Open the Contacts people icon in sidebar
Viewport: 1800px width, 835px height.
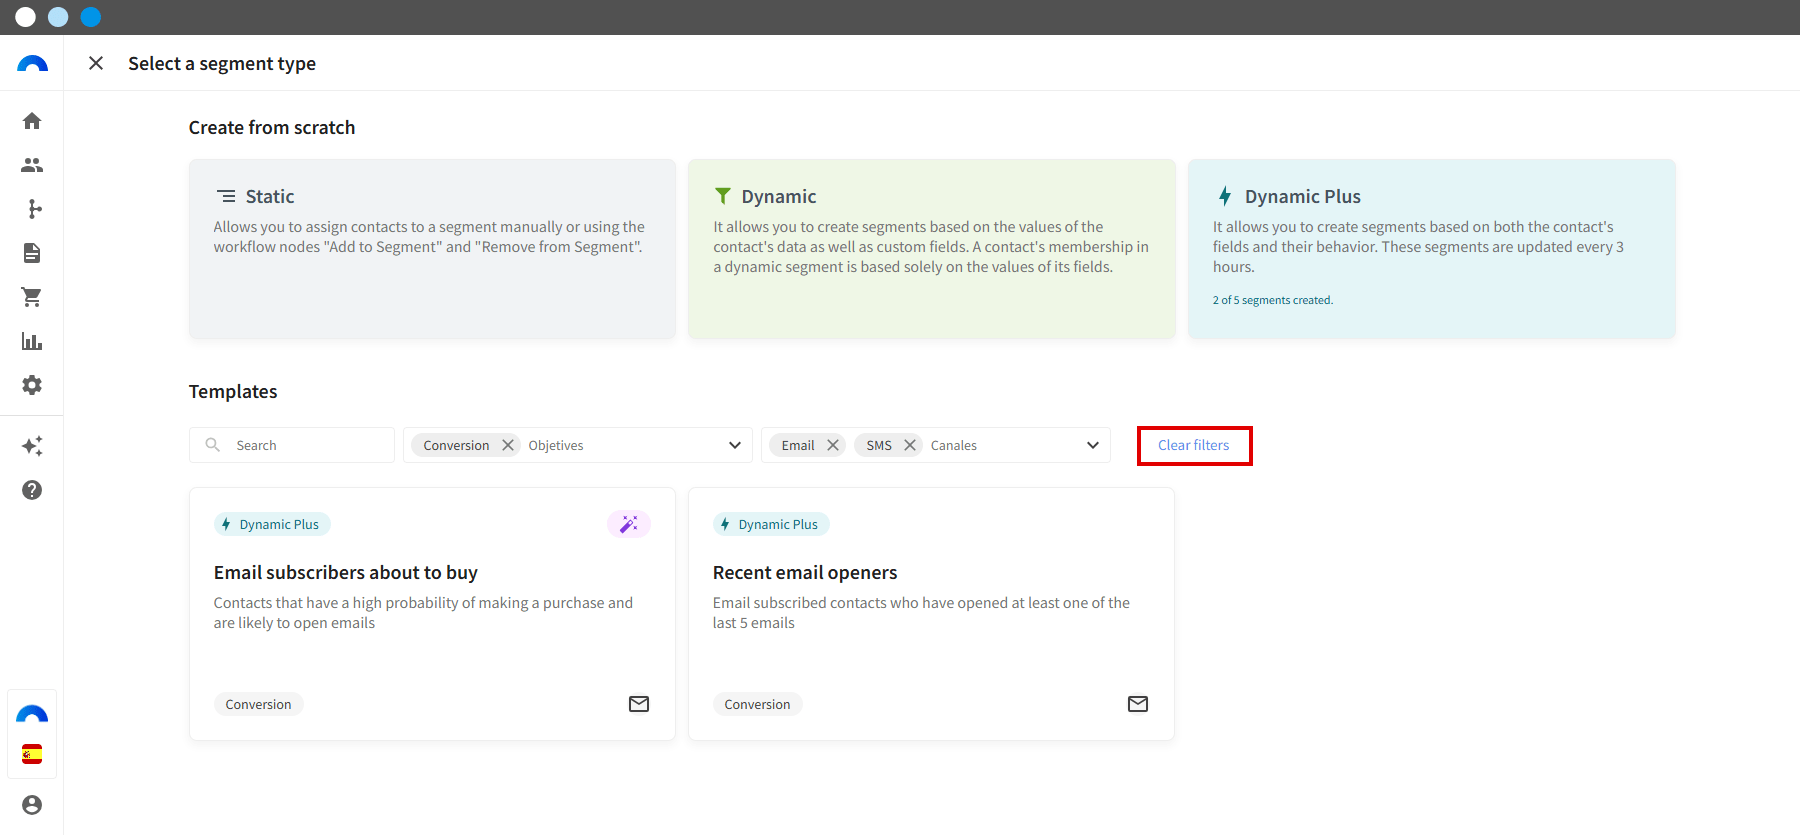click(x=32, y=165)
